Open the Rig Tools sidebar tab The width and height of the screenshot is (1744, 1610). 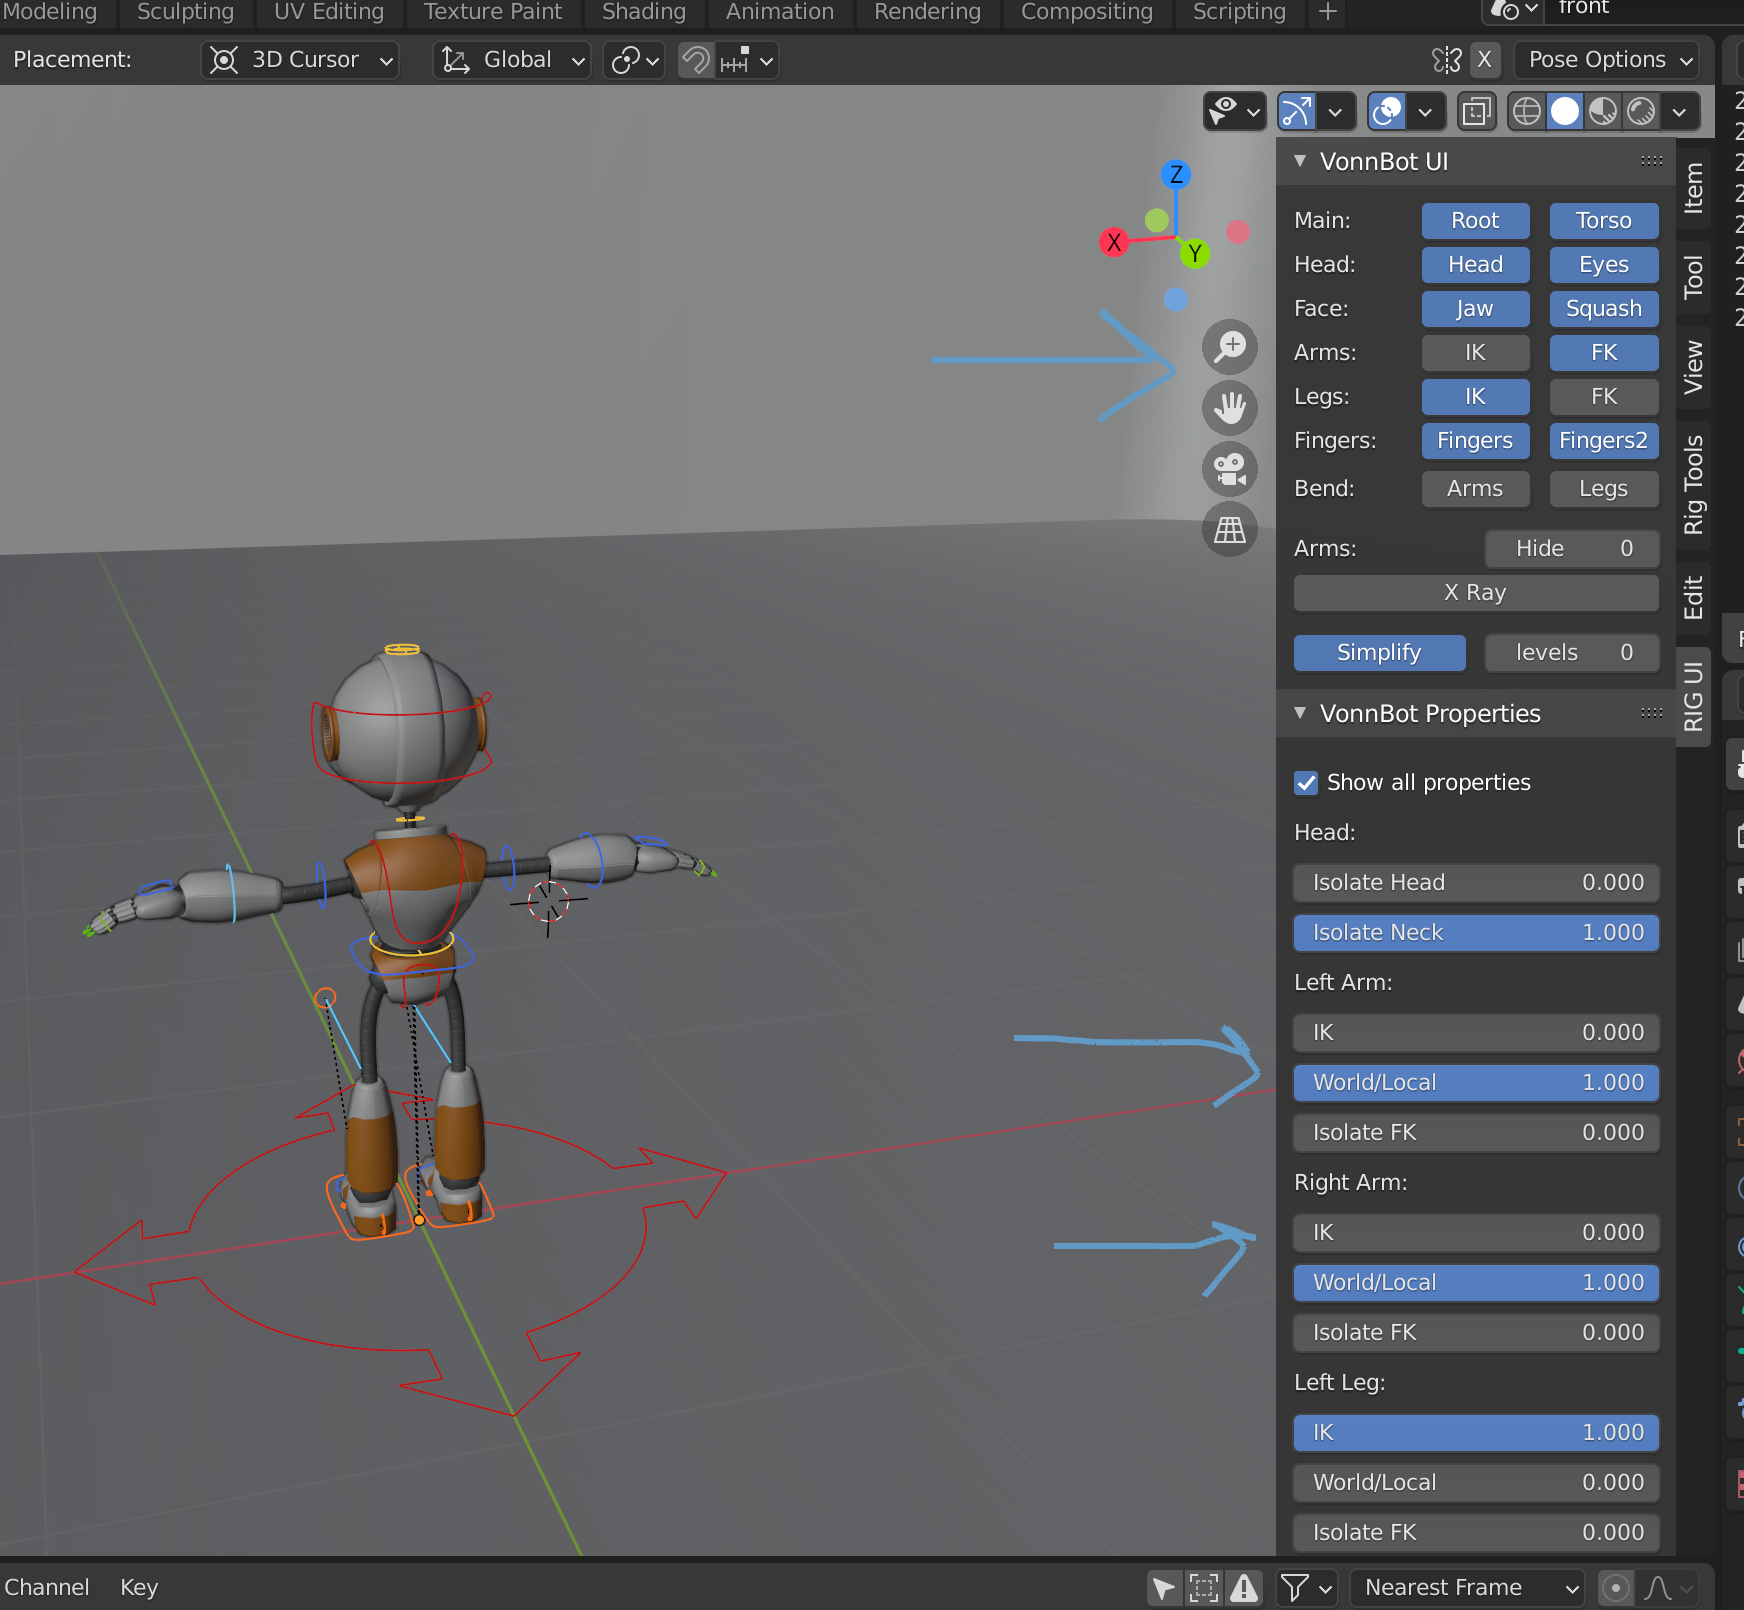pyautogui.click(x=1694, y=487)
